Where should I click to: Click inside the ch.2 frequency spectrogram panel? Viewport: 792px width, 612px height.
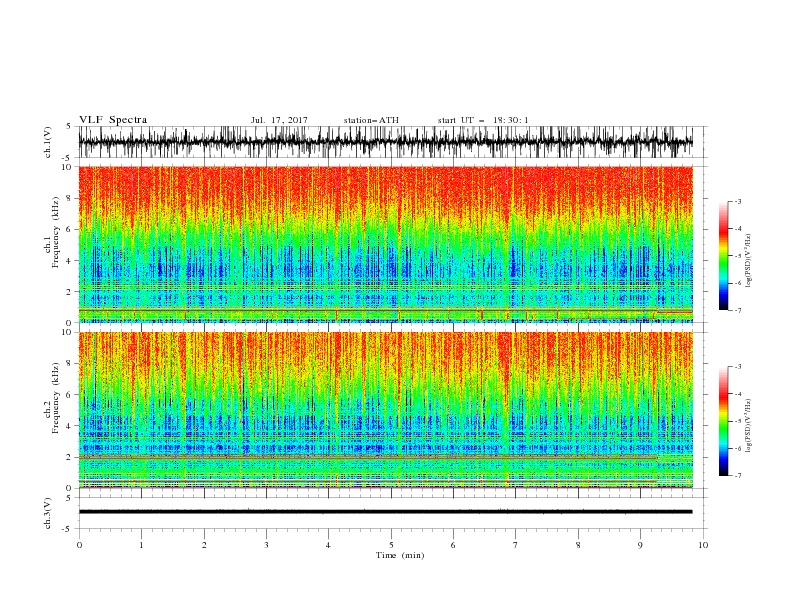(x=385, y=410)
